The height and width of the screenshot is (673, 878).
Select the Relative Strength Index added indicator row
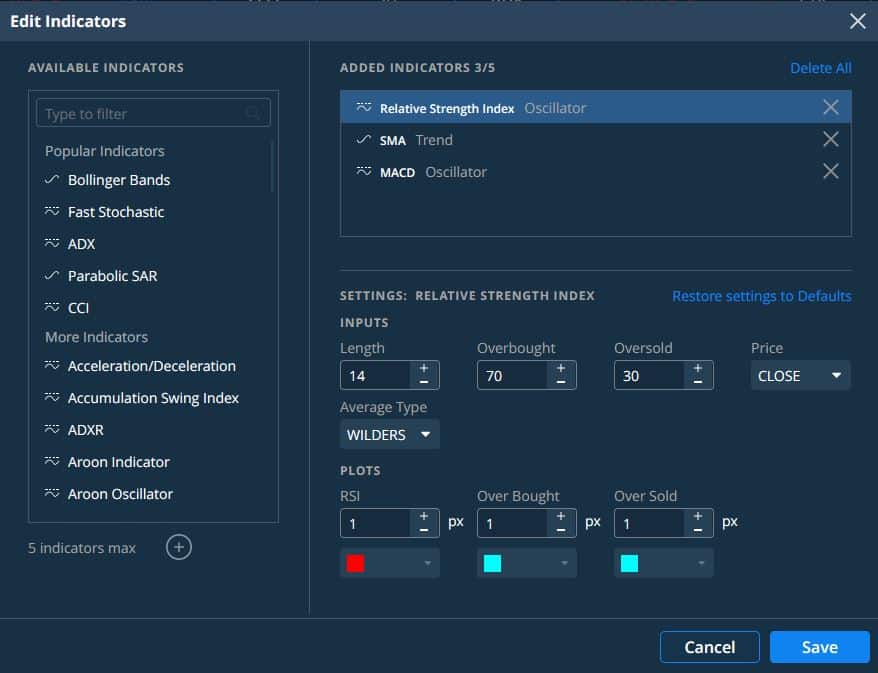pyautogui.click(x=596, y=107)
